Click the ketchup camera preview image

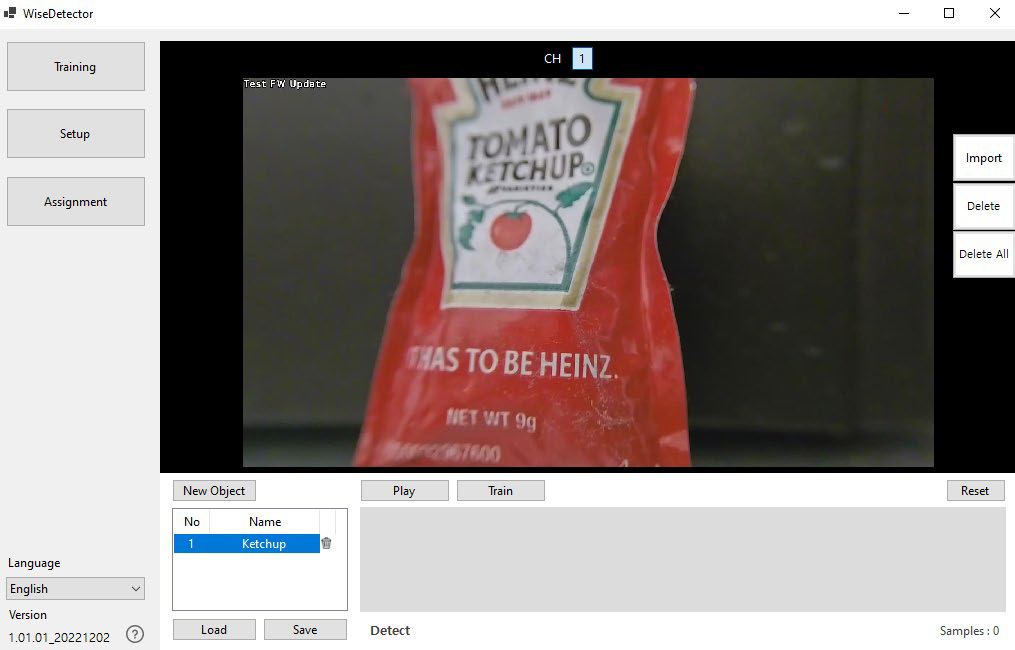click(588, 273)
